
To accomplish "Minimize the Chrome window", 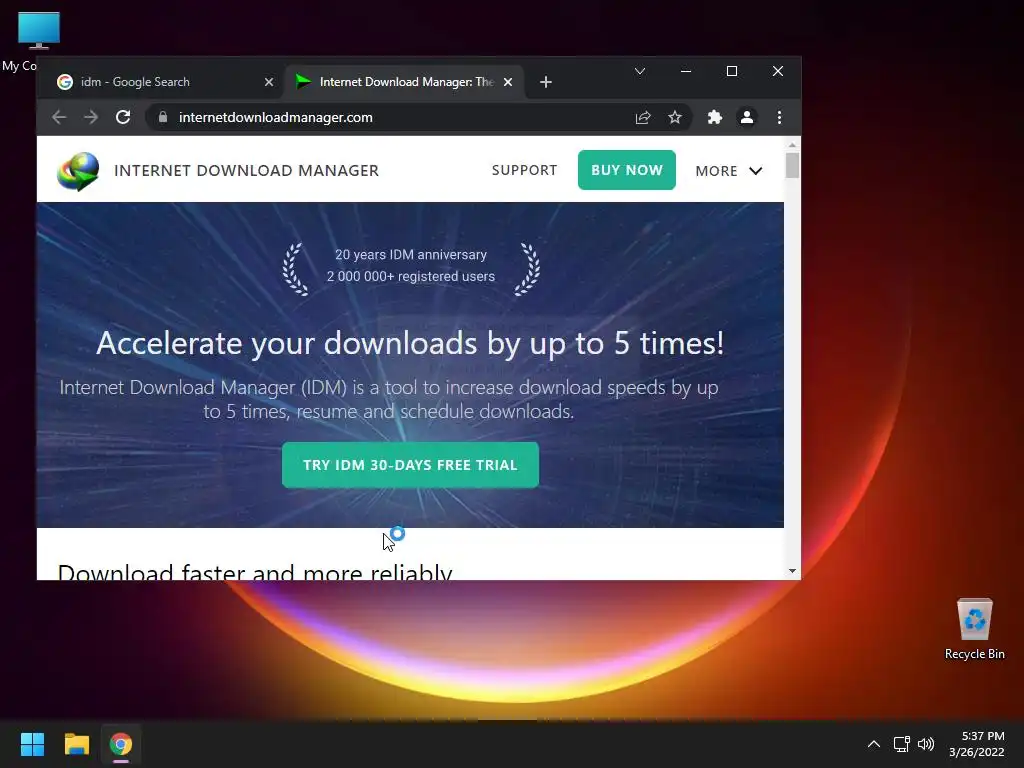I will click(686, 71).
